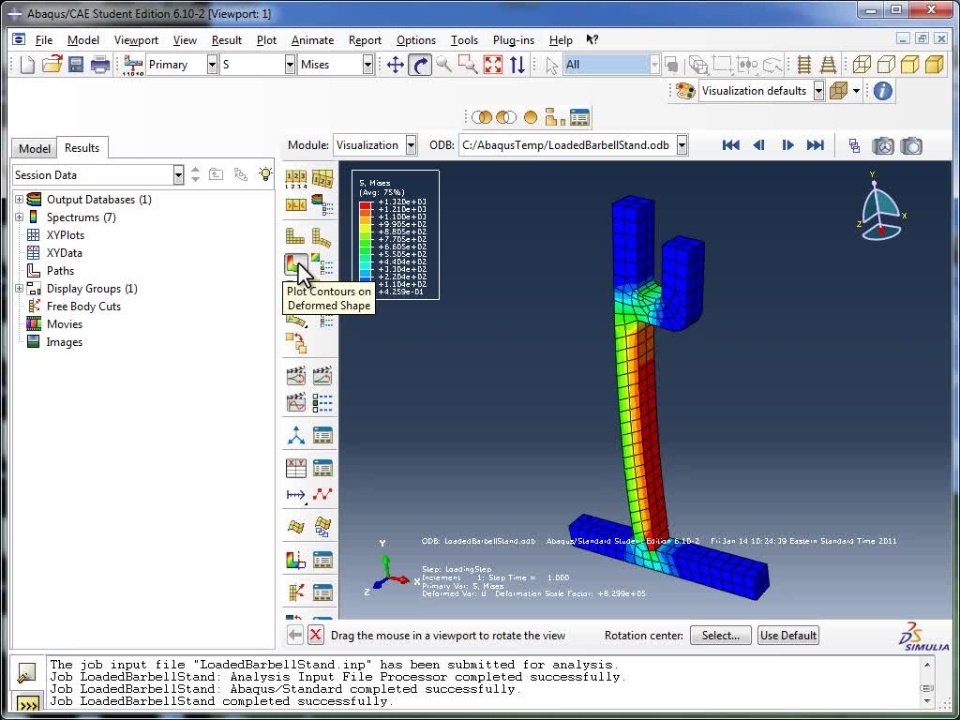Click the Cycle Views arrows icon
The image size is (960, 720).
(517, 64)
